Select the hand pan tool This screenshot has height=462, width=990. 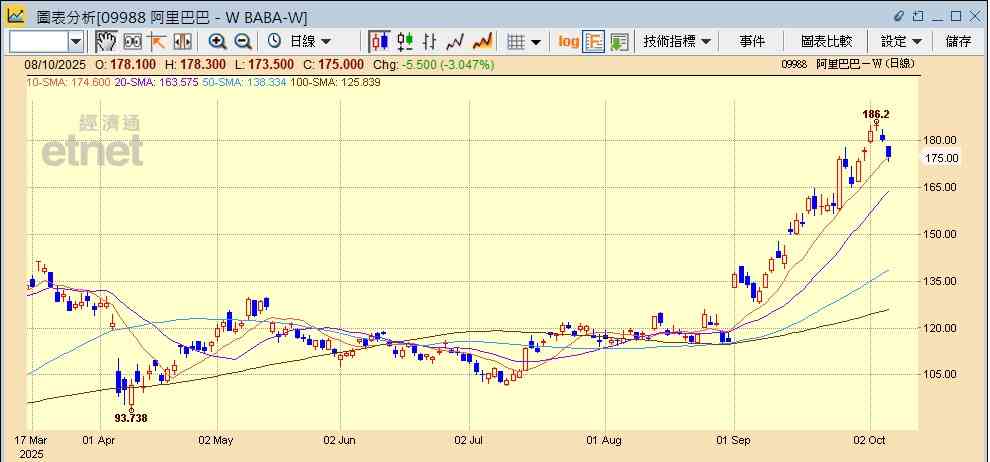105,41
